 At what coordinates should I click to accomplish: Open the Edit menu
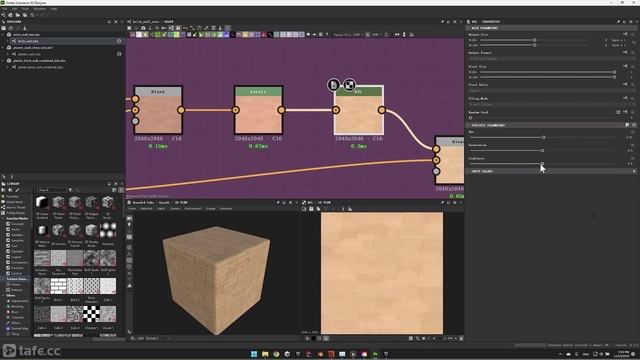14,9
